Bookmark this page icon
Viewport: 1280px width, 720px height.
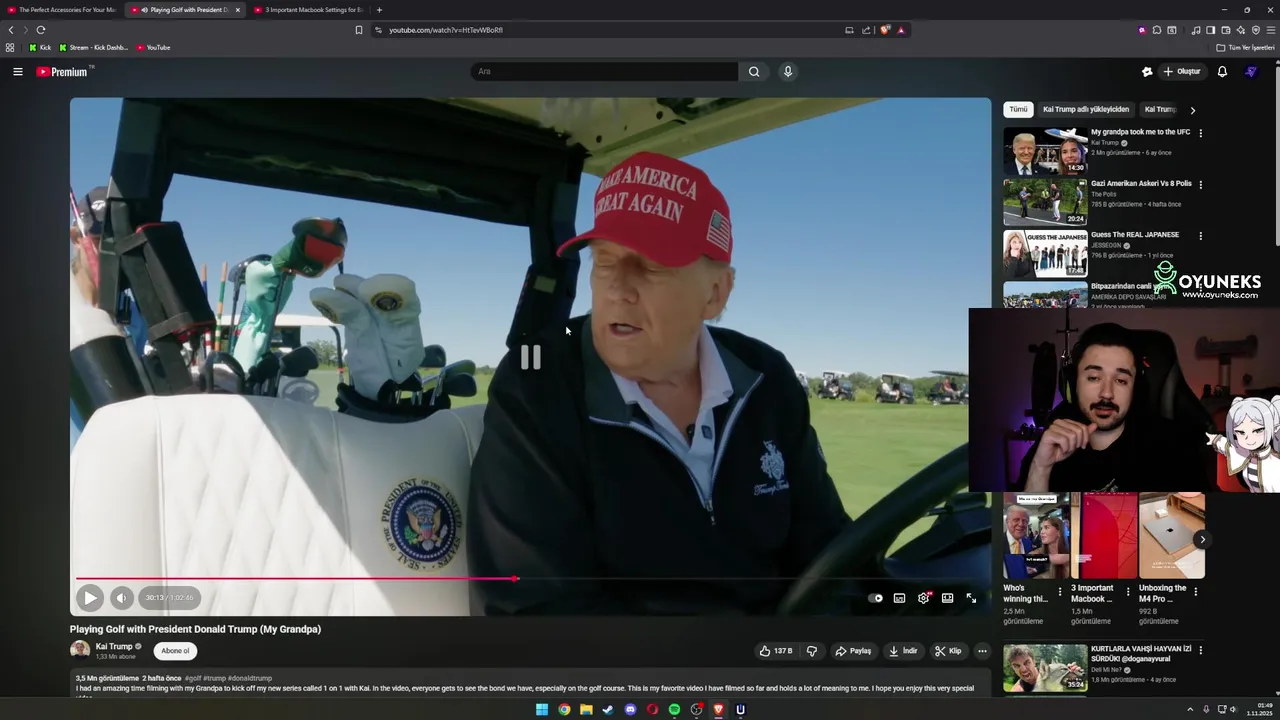[359, 30]
